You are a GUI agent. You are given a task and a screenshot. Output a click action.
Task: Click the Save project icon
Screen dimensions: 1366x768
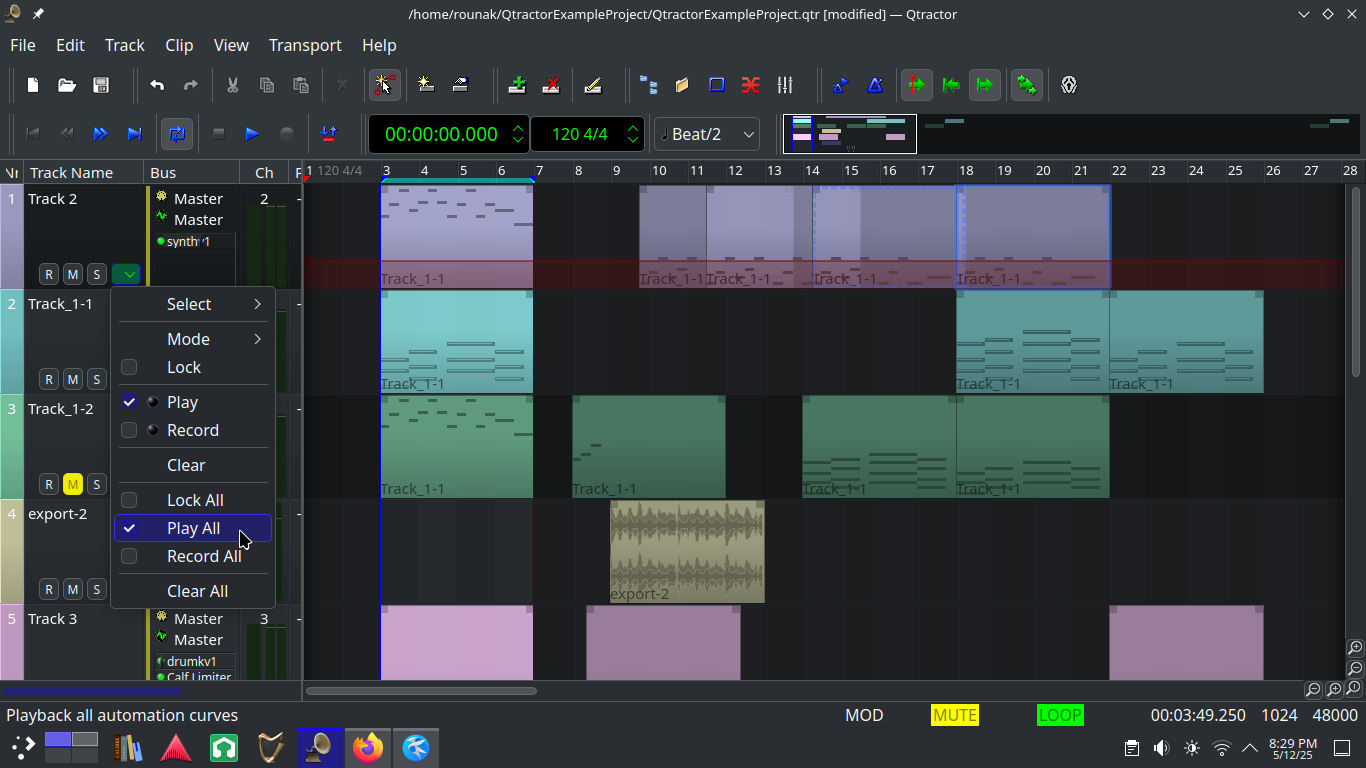tap(101, 85)
